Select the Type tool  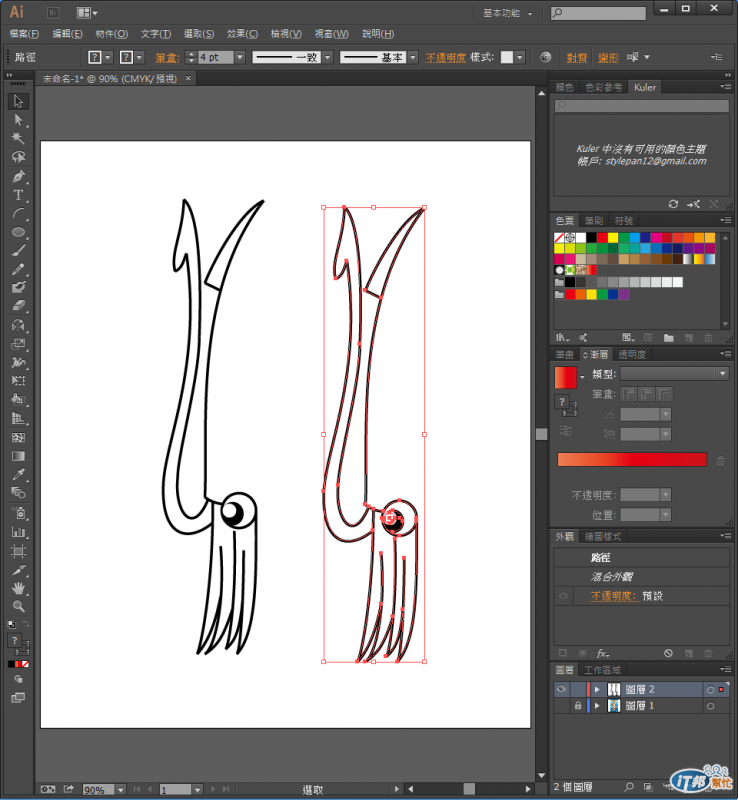click(x=18, y=195)
